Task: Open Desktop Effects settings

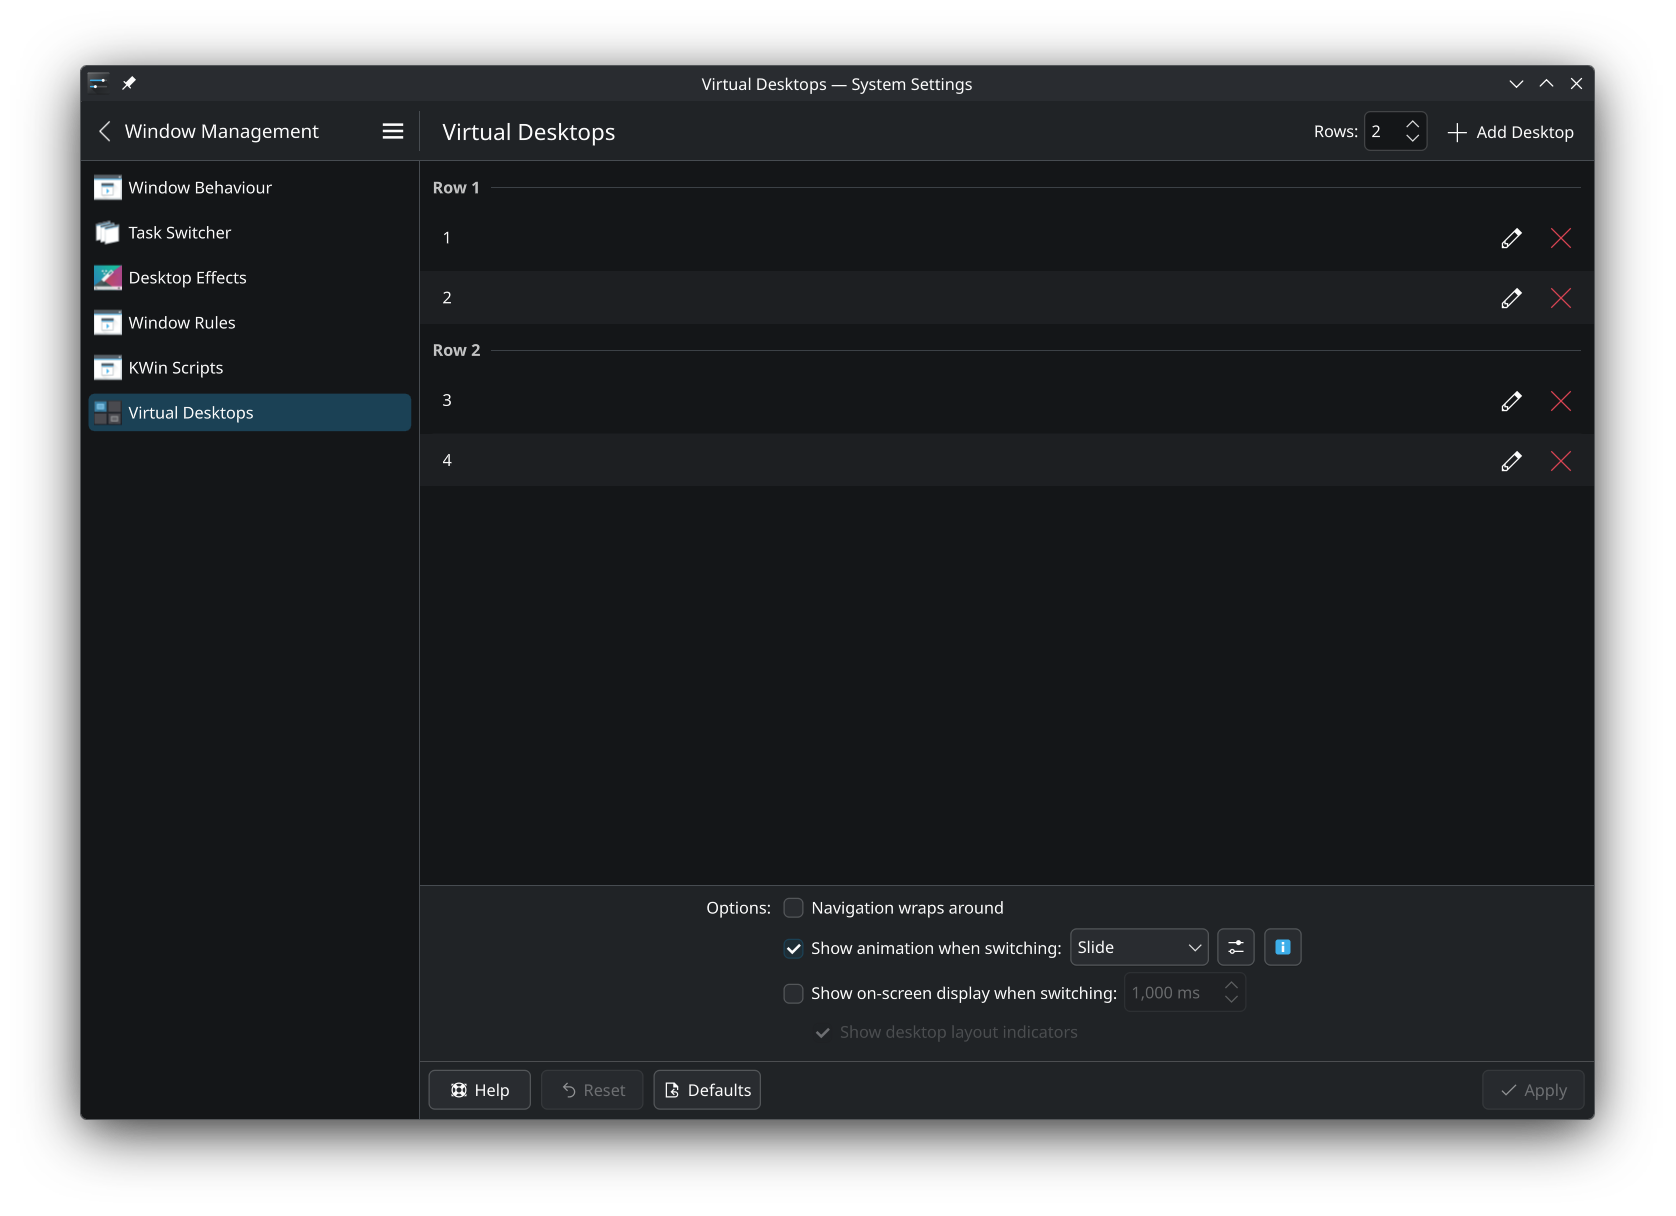Action: coord(250,278)
